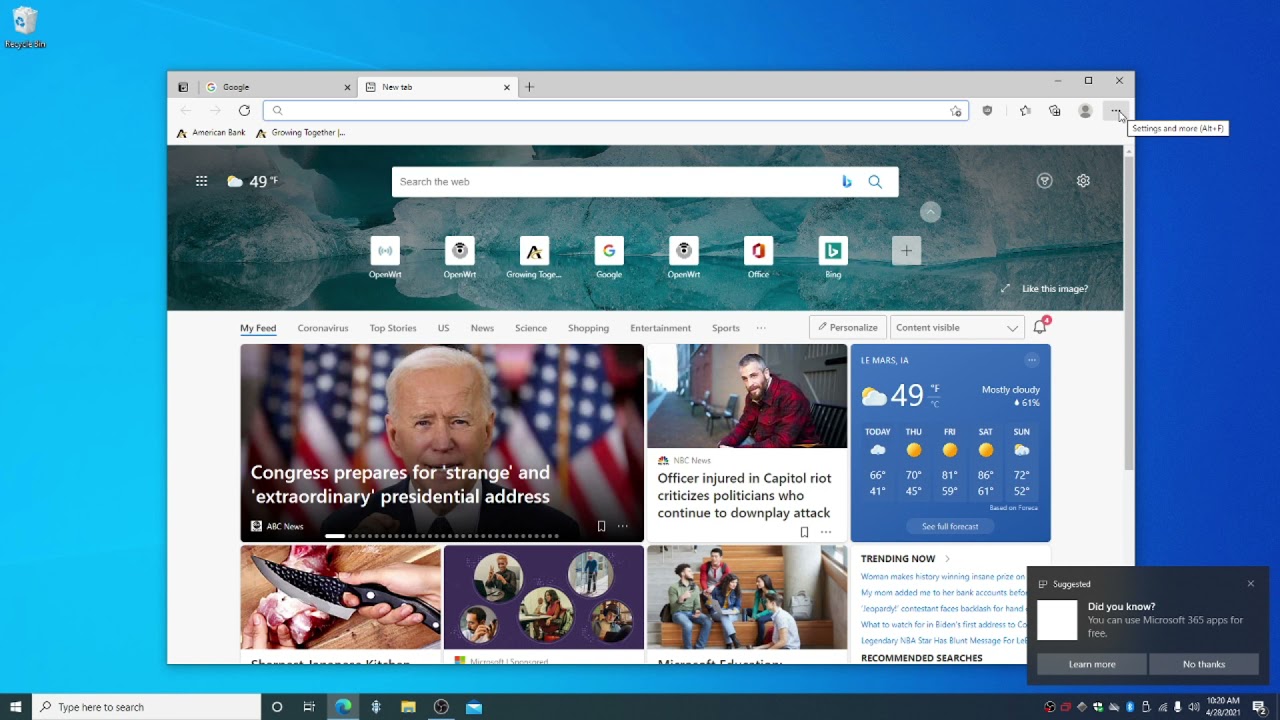Open Task View on the taskbar
The height and width of the screenshot is (720, 1280).
click(x=309, y=707)
